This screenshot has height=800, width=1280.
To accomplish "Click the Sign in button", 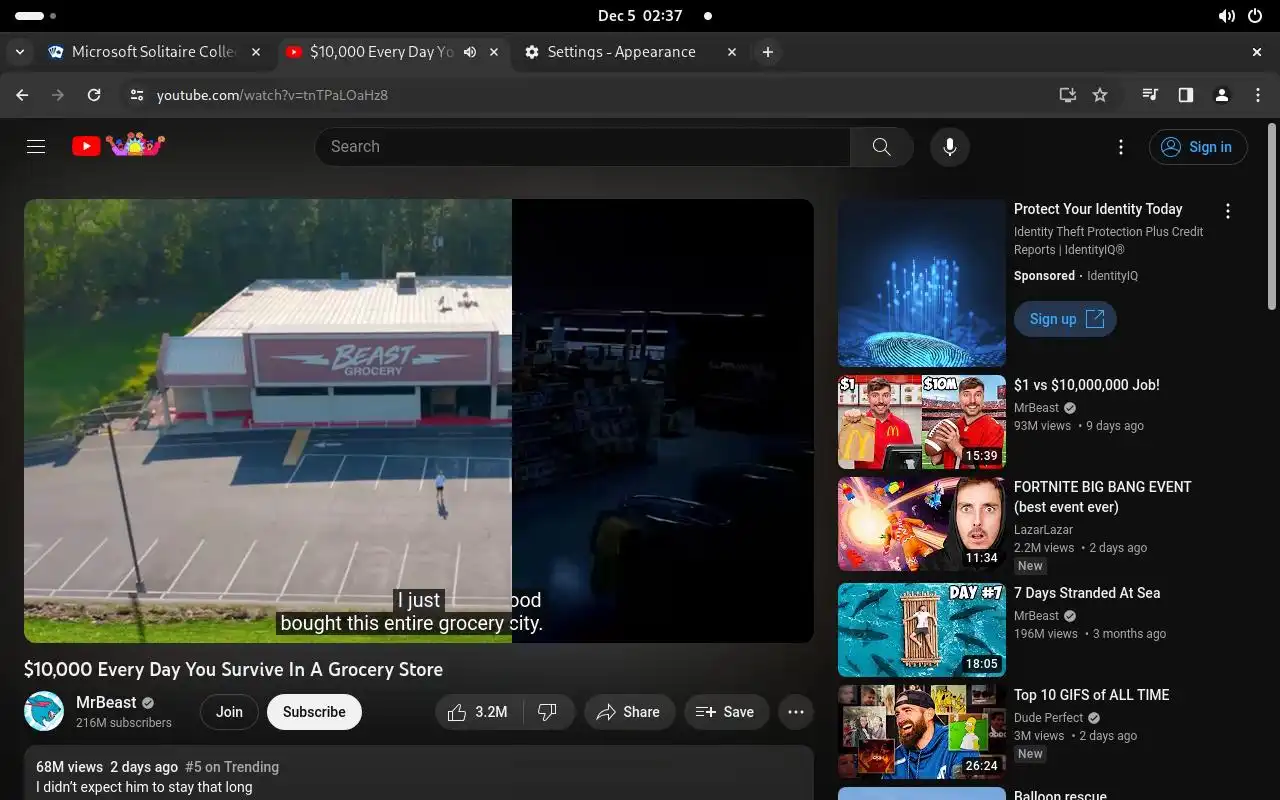I will 1198,147.
